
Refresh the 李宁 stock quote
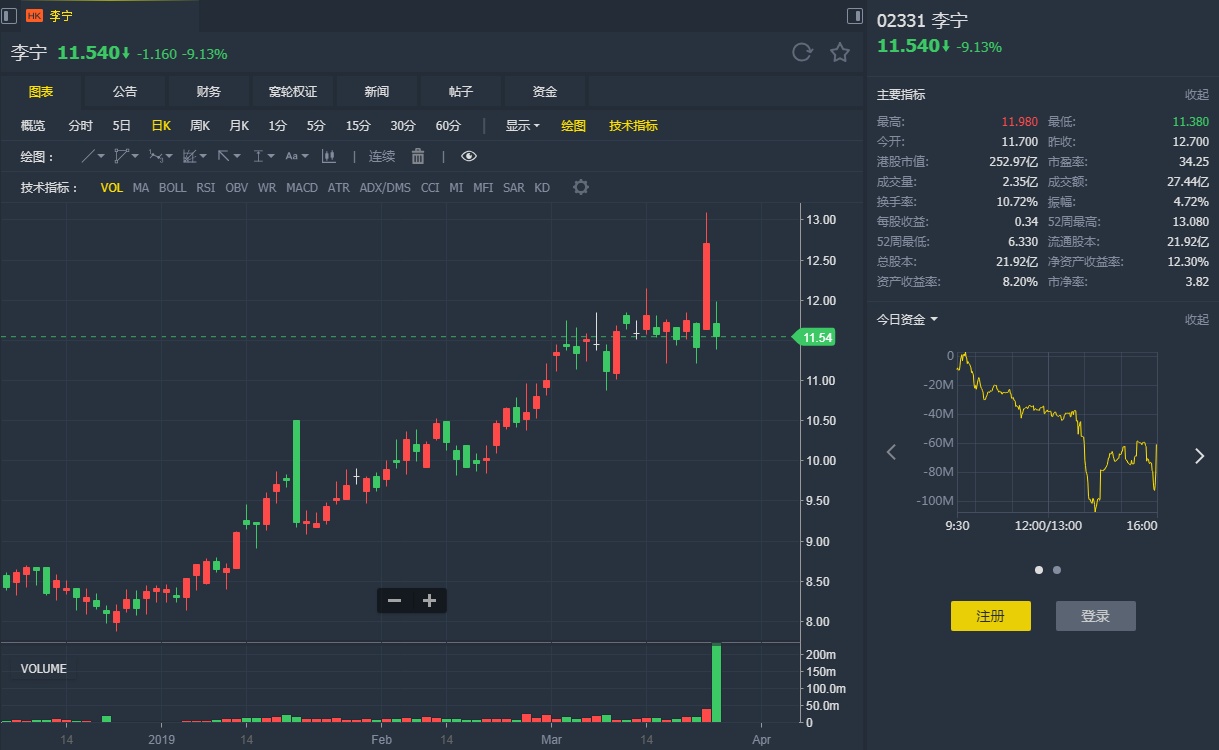[x=802, y=53]
